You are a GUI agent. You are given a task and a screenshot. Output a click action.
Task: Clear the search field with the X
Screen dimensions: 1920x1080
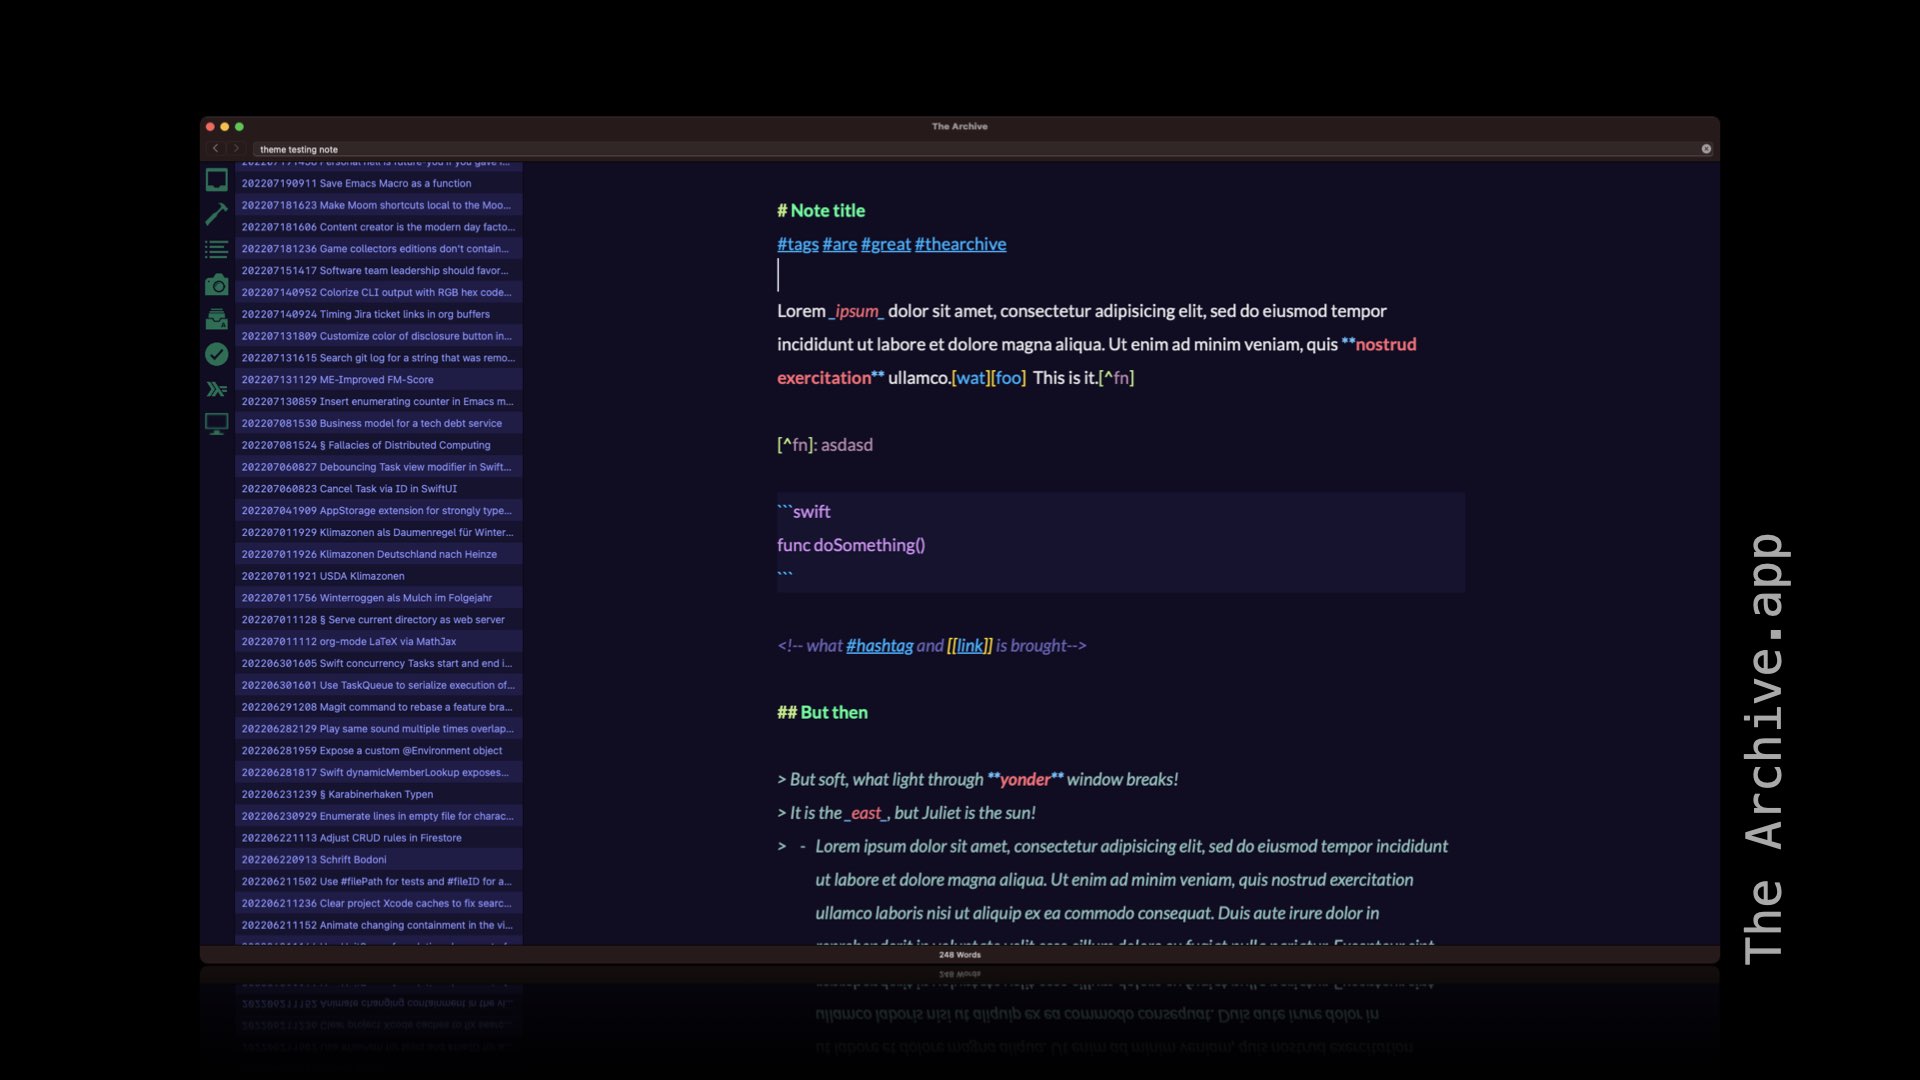(1706, 149)
